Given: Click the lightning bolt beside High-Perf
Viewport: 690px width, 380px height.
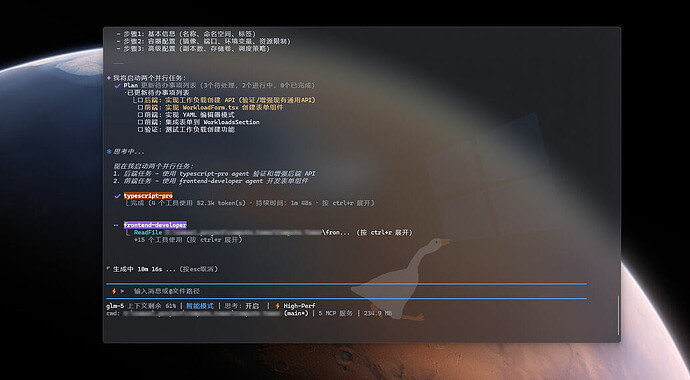Looking at the screenshot, I should pyautogui.click(x=278, y=306).
